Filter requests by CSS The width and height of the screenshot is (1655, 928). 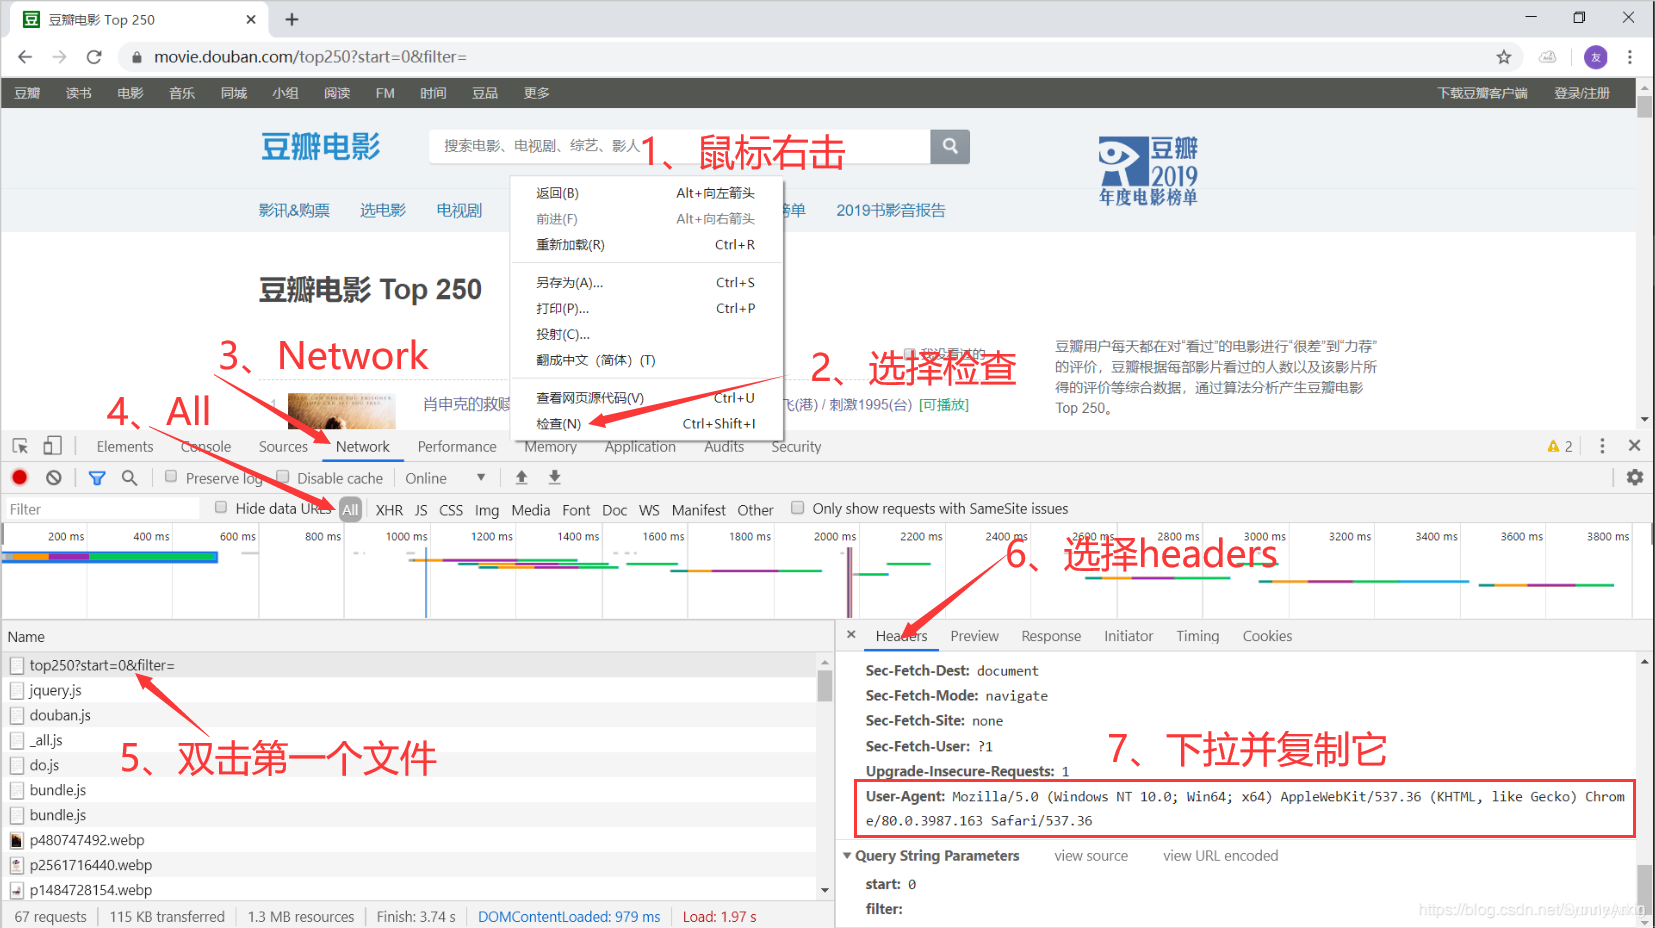451,510
